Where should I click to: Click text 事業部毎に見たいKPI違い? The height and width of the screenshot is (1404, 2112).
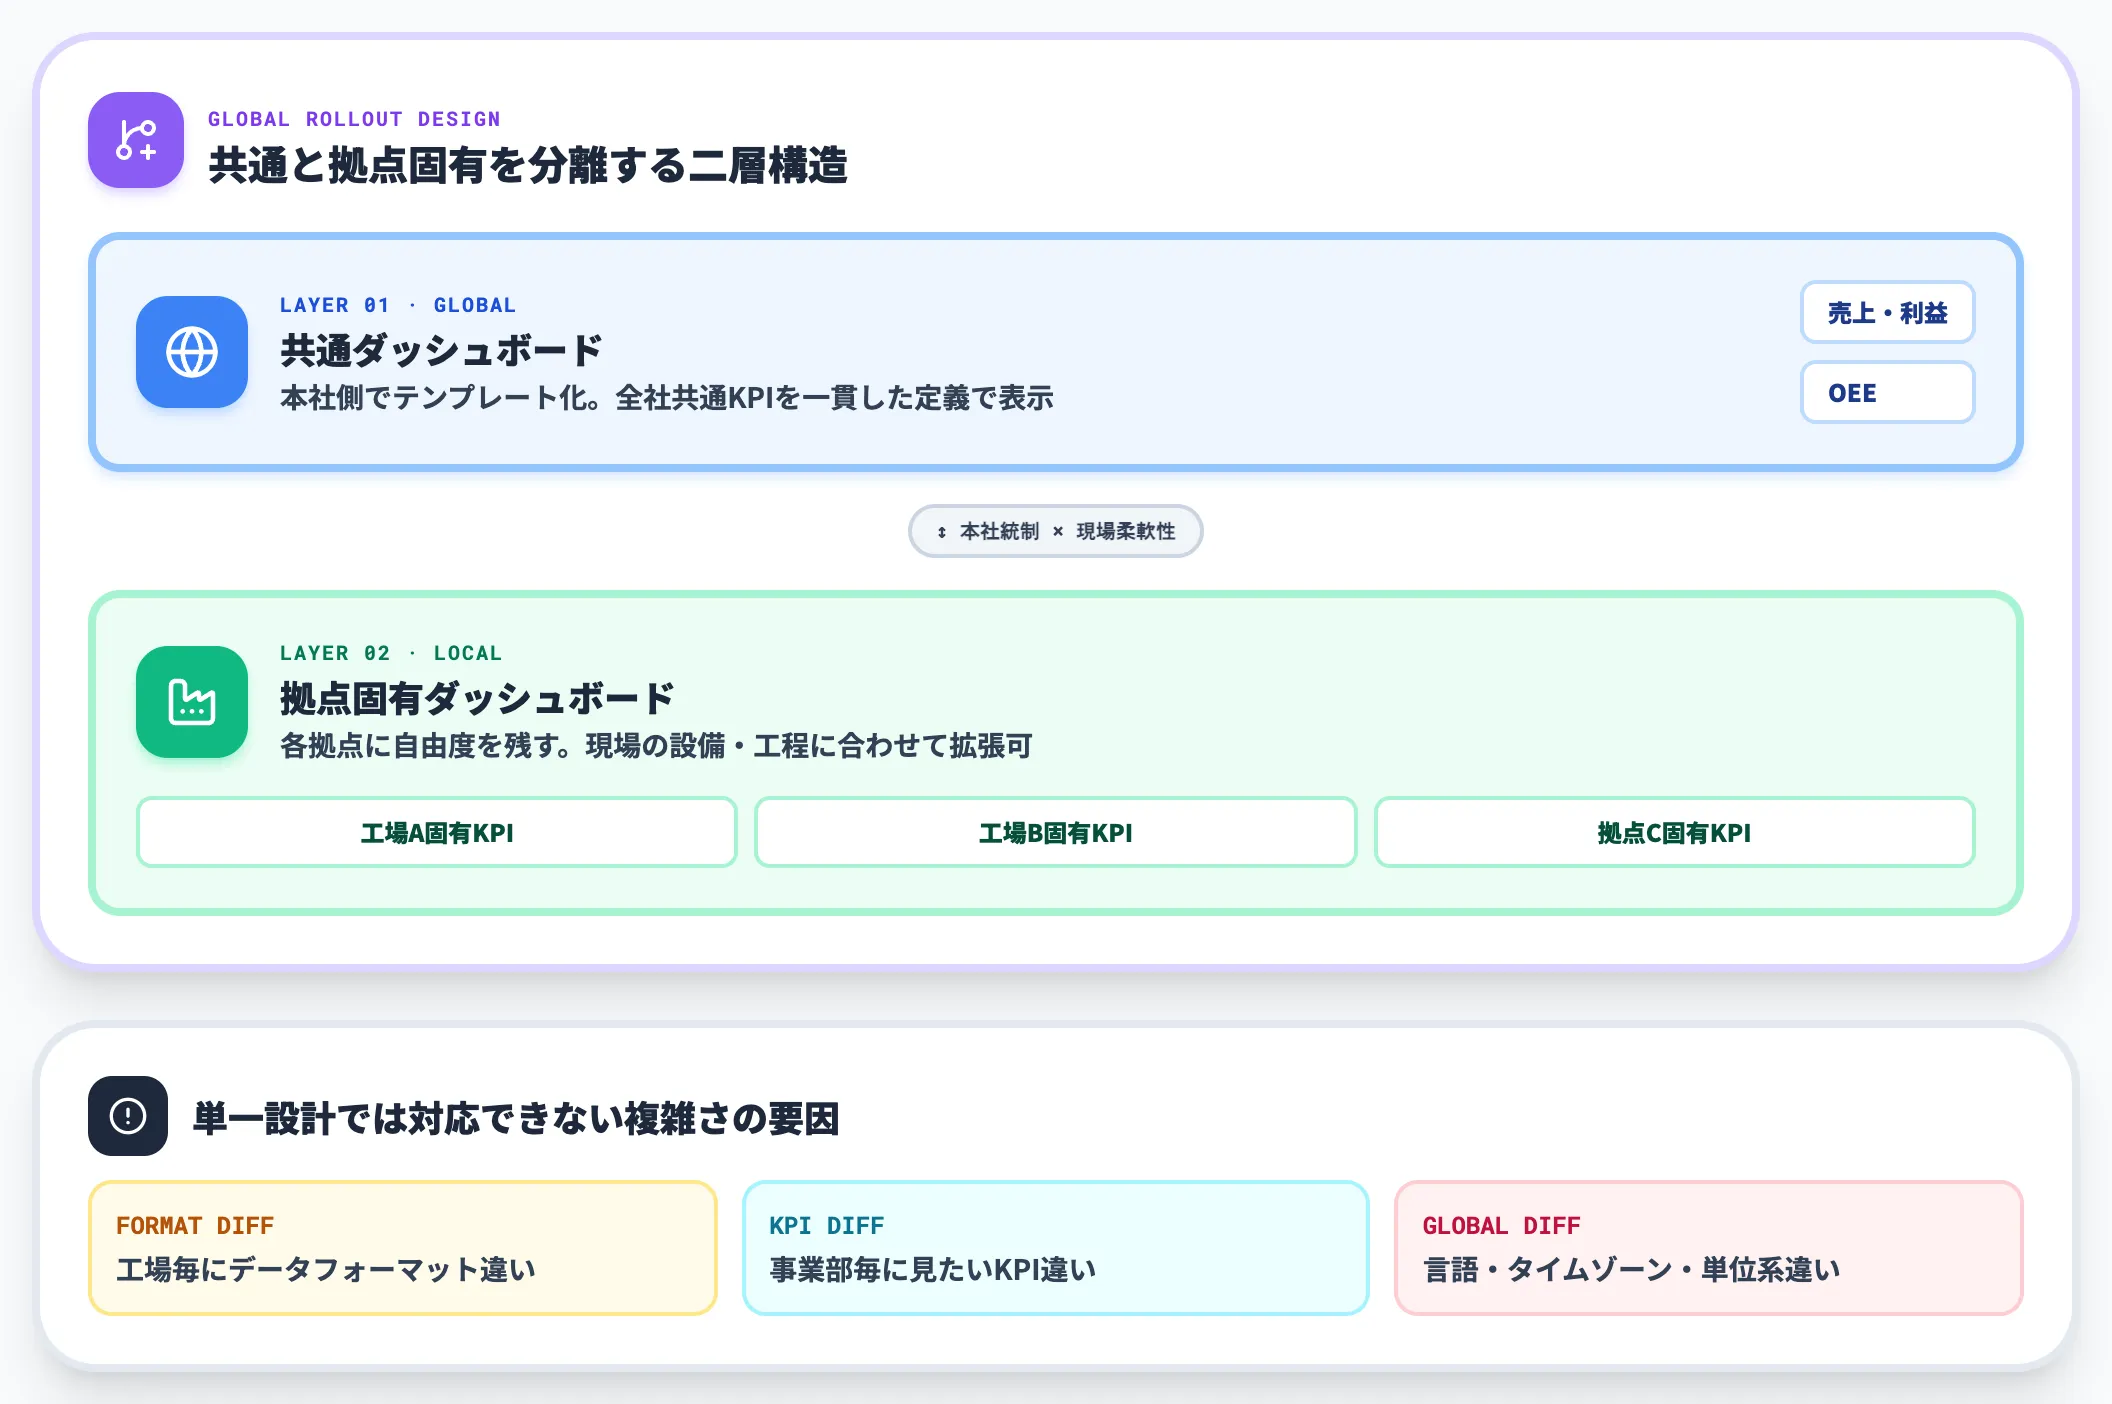[933, 1270]
